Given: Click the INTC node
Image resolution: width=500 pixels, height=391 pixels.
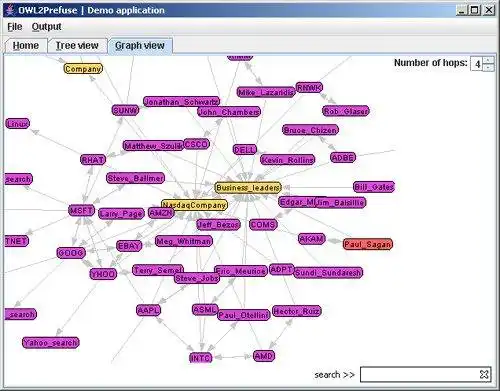Looking at the screenshot, I should point(201,358).
